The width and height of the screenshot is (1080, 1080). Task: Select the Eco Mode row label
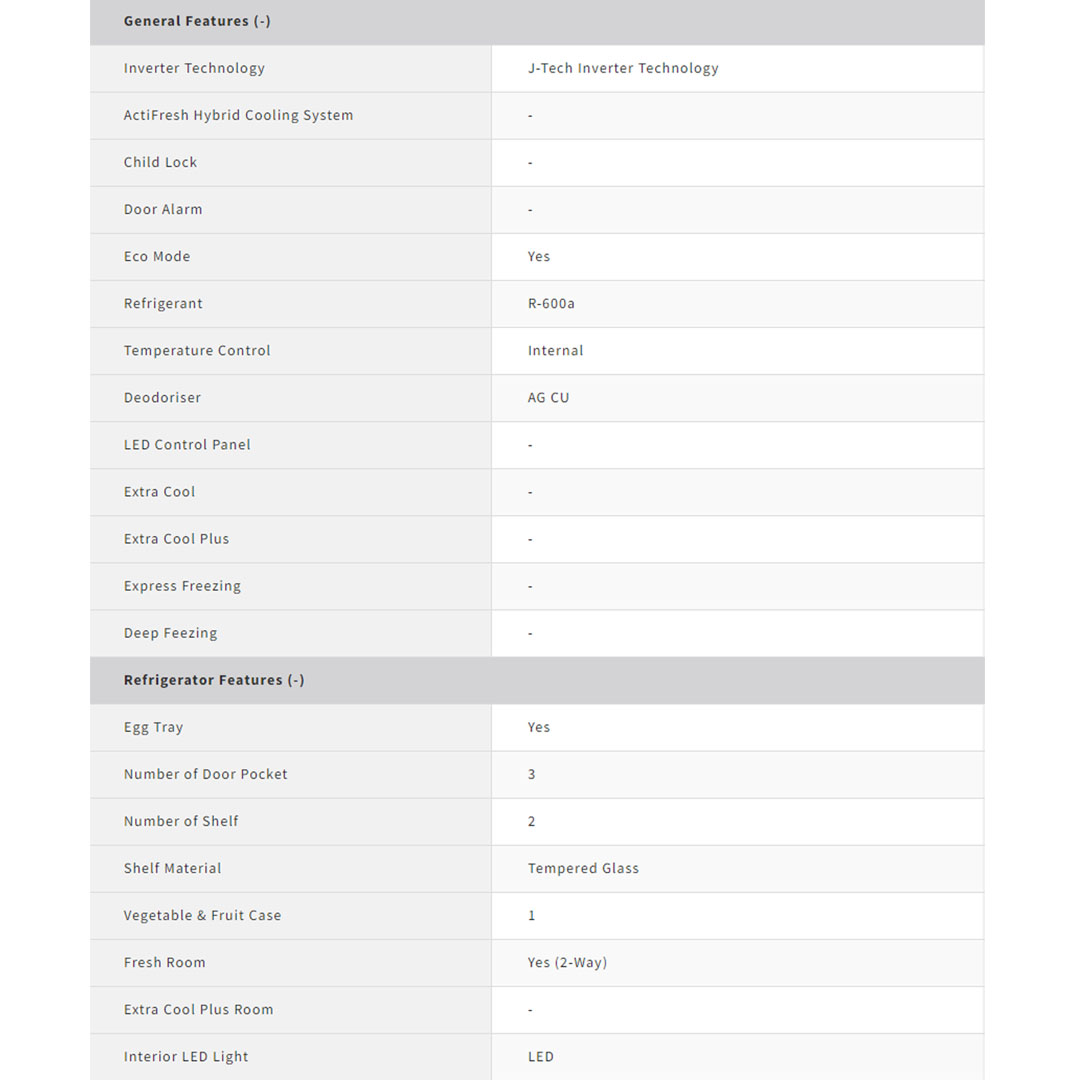click(x=157, y=256)
